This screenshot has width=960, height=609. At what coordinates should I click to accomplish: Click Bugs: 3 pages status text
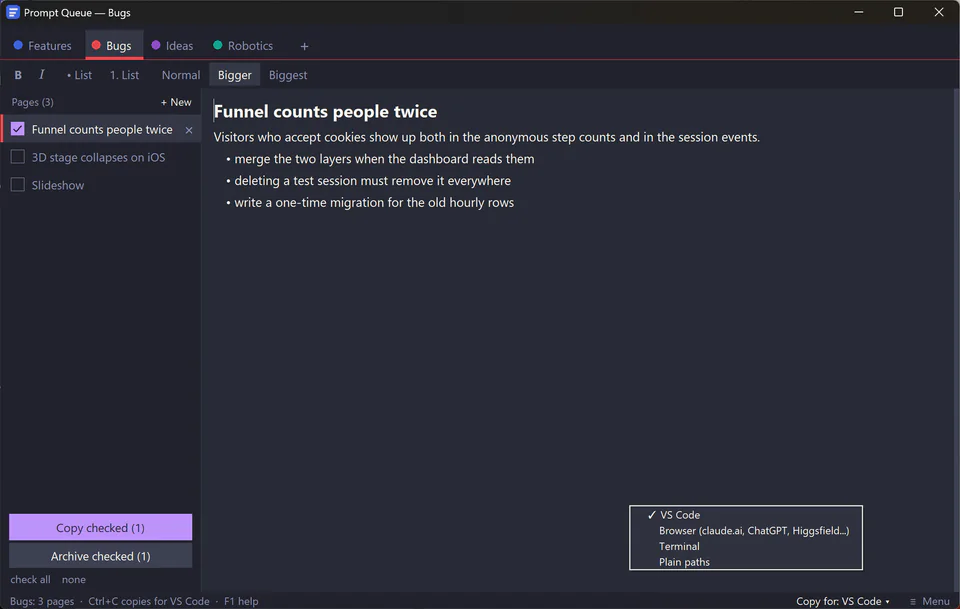(x=42, y=601)
